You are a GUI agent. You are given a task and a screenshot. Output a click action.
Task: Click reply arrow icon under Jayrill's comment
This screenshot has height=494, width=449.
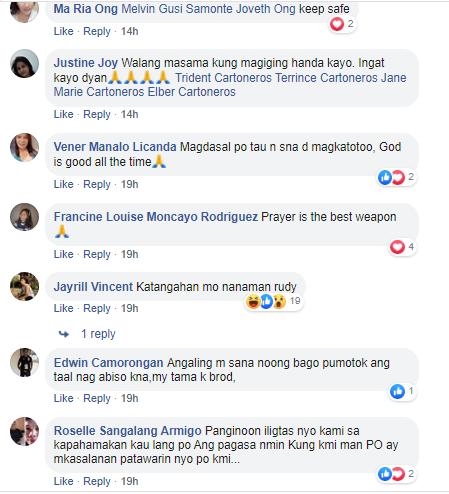(64, 334)
